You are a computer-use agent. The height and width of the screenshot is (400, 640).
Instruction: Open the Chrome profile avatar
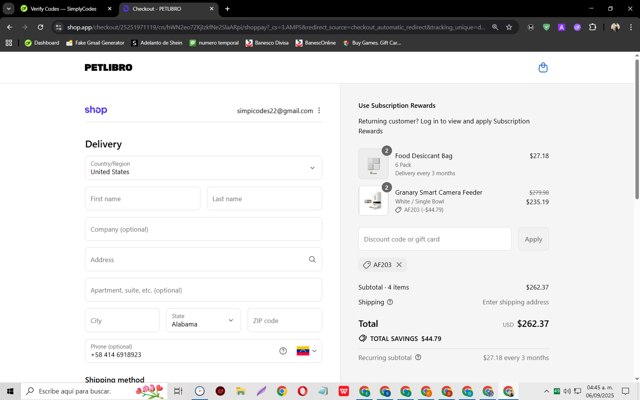[615, 27]
